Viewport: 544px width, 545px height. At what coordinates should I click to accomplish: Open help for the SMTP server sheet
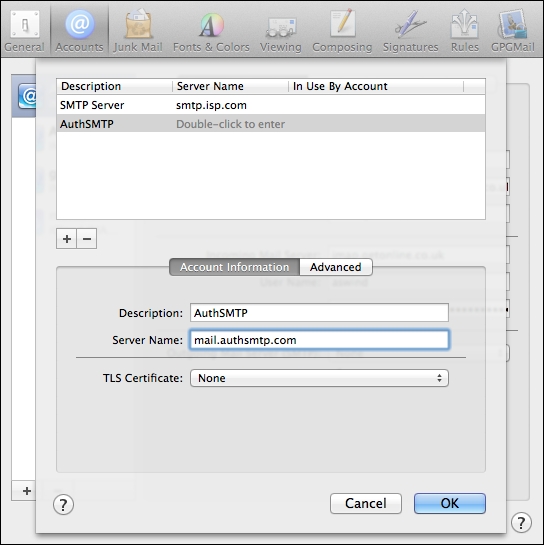pos(63,504)
